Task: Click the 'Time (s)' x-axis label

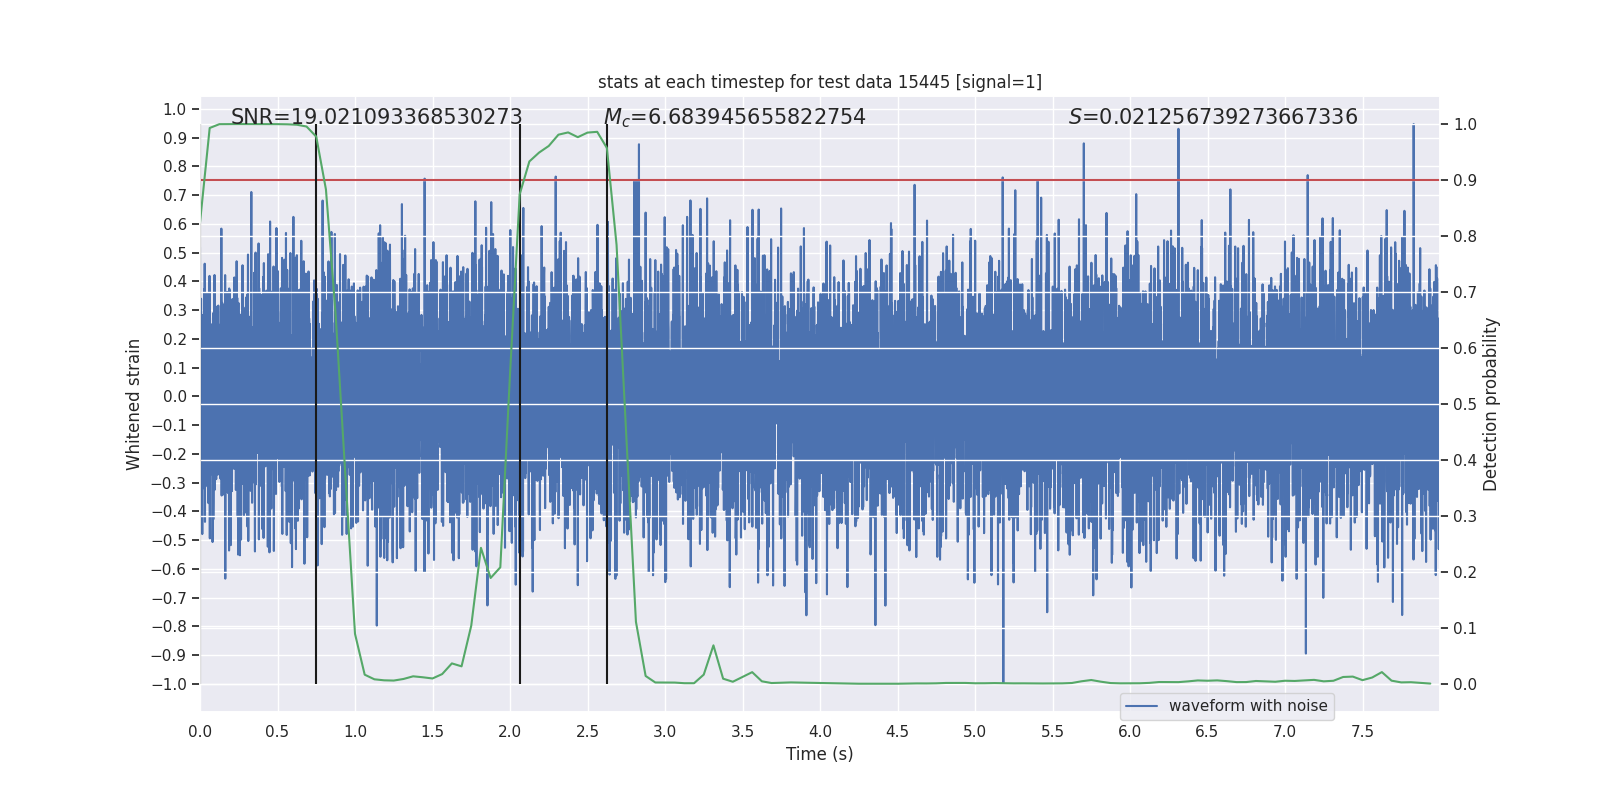Action: pos(820,754)
